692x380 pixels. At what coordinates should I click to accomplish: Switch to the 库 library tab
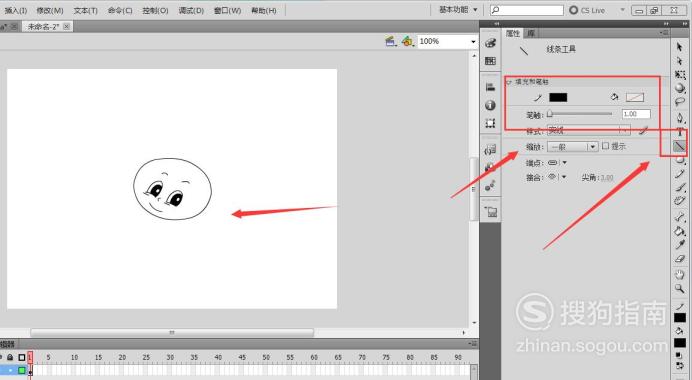pos(531,33)
